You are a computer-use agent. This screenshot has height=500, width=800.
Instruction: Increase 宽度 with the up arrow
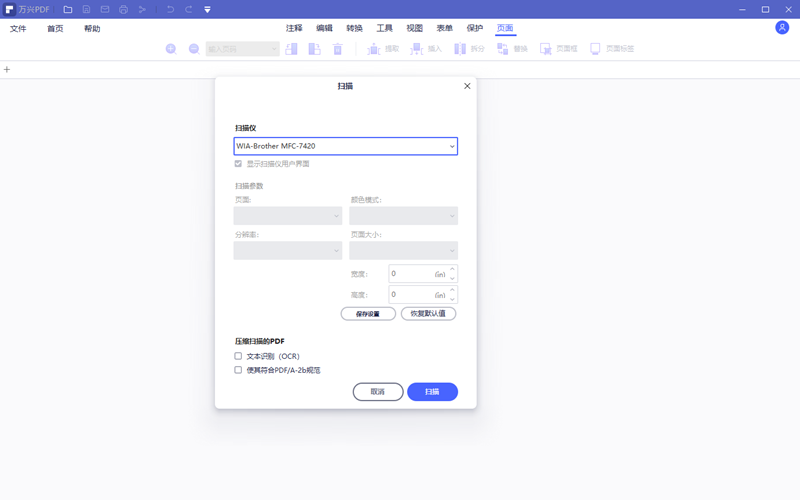coord(452,269)
